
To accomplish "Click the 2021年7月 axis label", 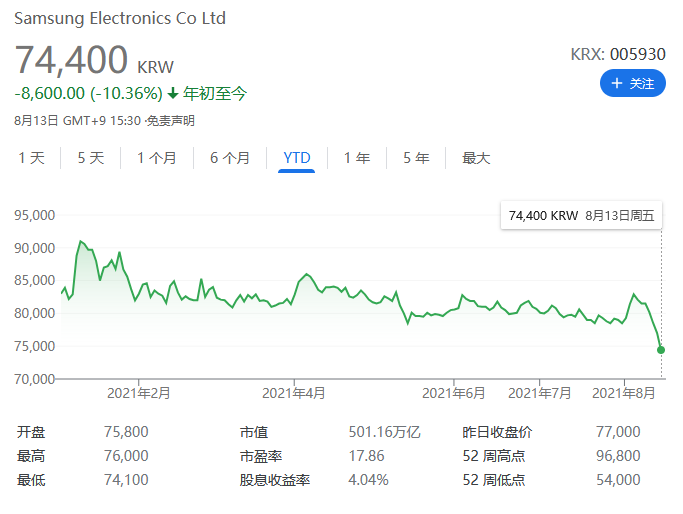I will tap(539, 393).
